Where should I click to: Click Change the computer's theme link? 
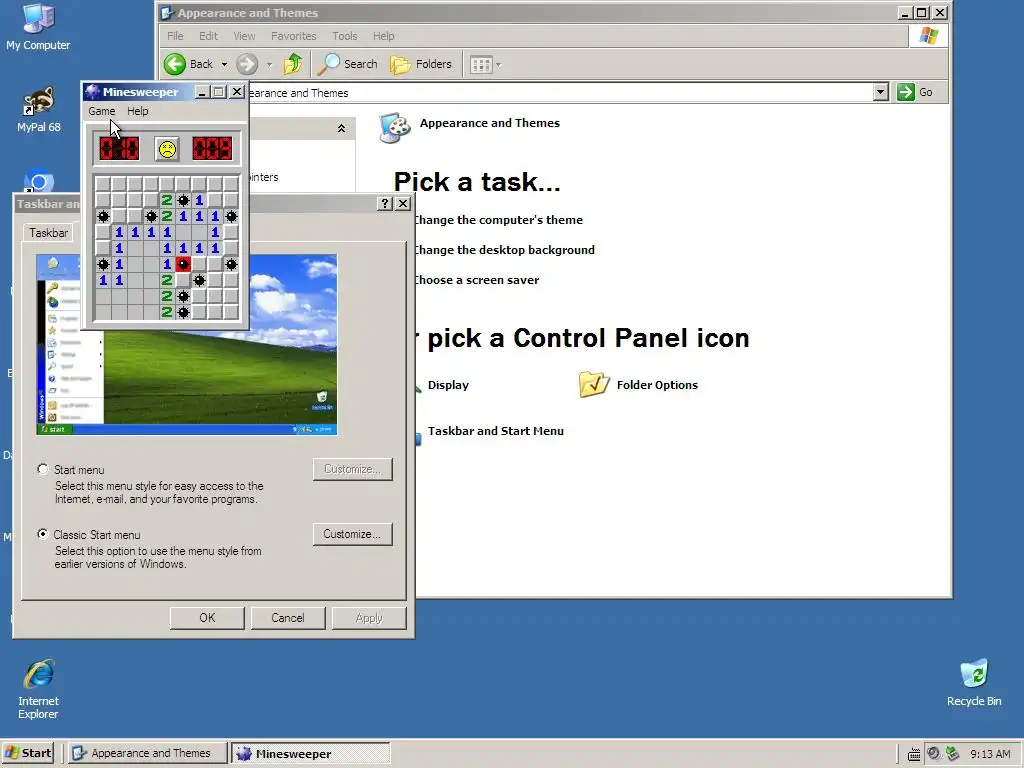pyautogui.click(x=498, y=220)
